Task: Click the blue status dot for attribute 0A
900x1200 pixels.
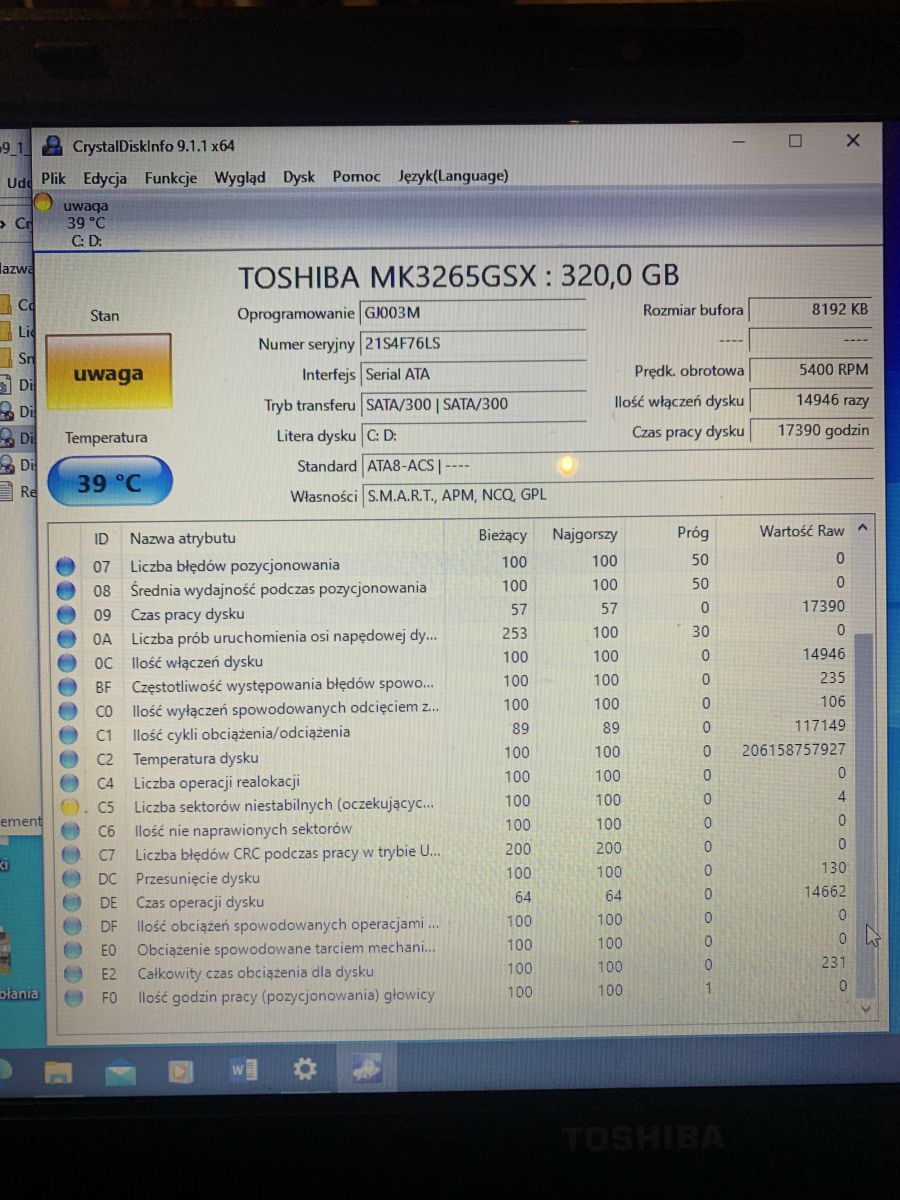Action: click(67, 638)
